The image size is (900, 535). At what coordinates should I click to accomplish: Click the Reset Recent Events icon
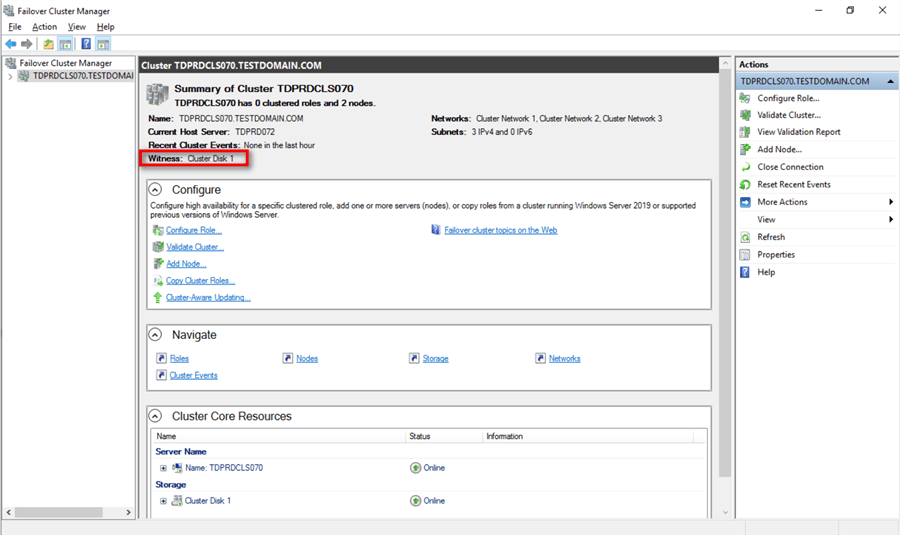pos(745,184)
